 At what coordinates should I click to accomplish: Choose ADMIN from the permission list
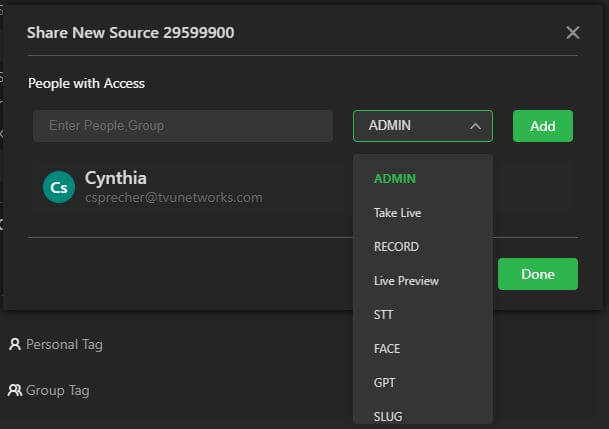pos(395,179)
